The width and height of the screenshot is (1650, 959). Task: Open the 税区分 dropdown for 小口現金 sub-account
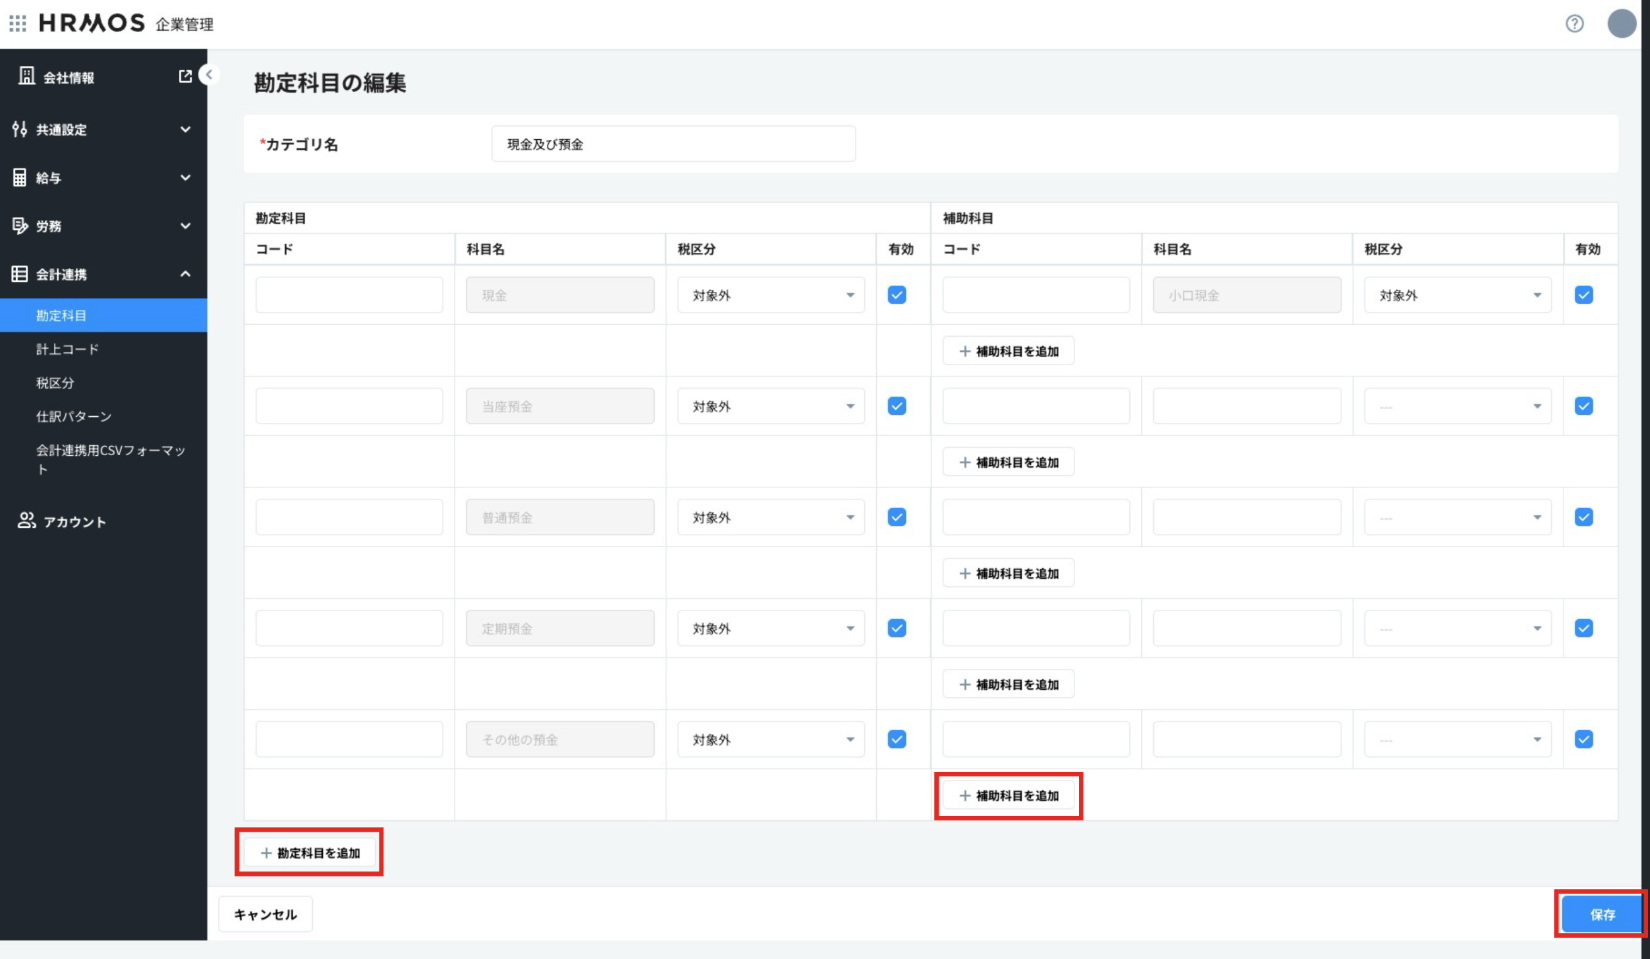1457,295
